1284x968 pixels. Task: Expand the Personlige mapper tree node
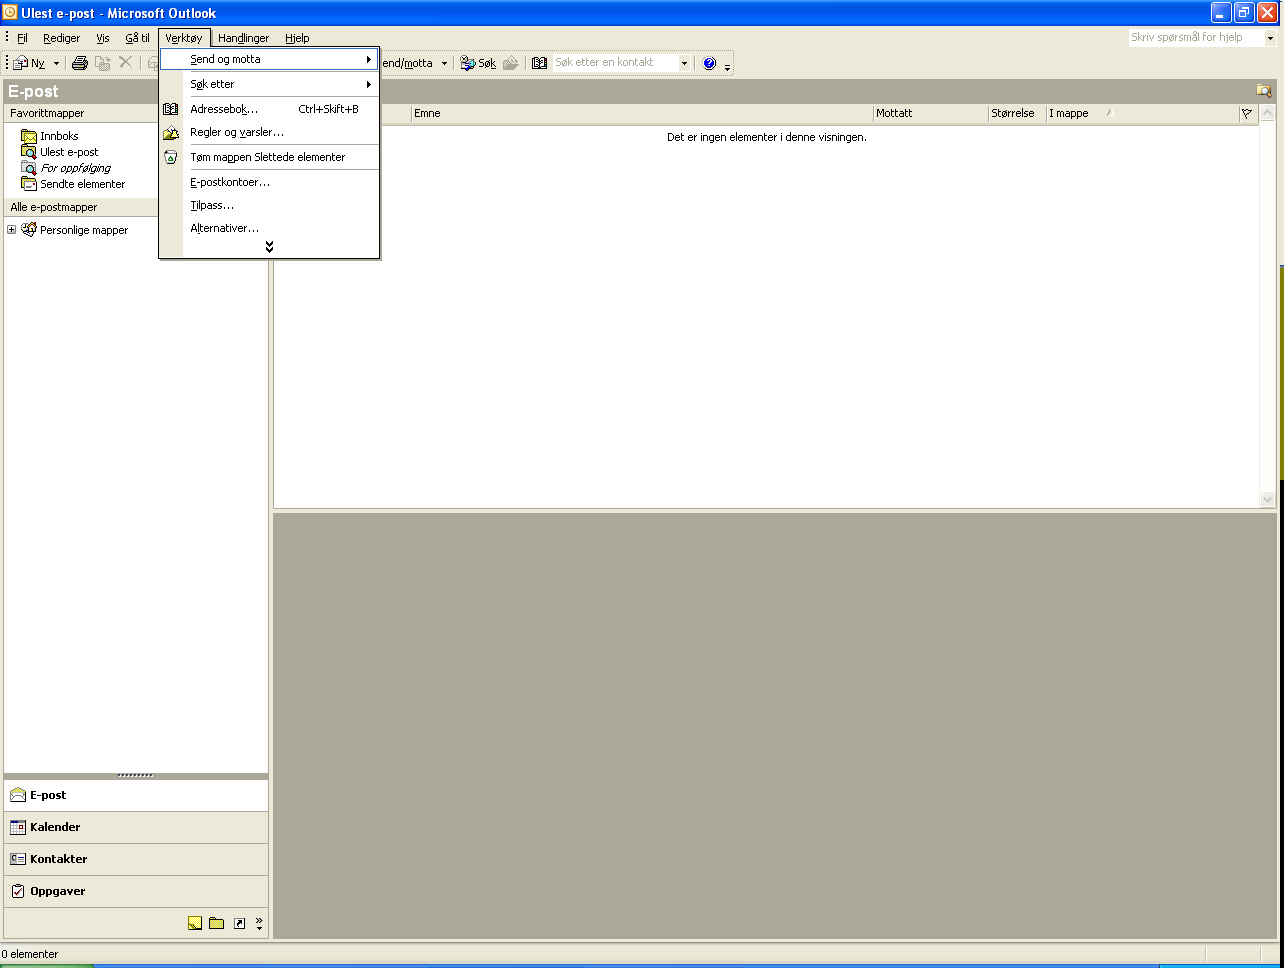click(12, 230)
